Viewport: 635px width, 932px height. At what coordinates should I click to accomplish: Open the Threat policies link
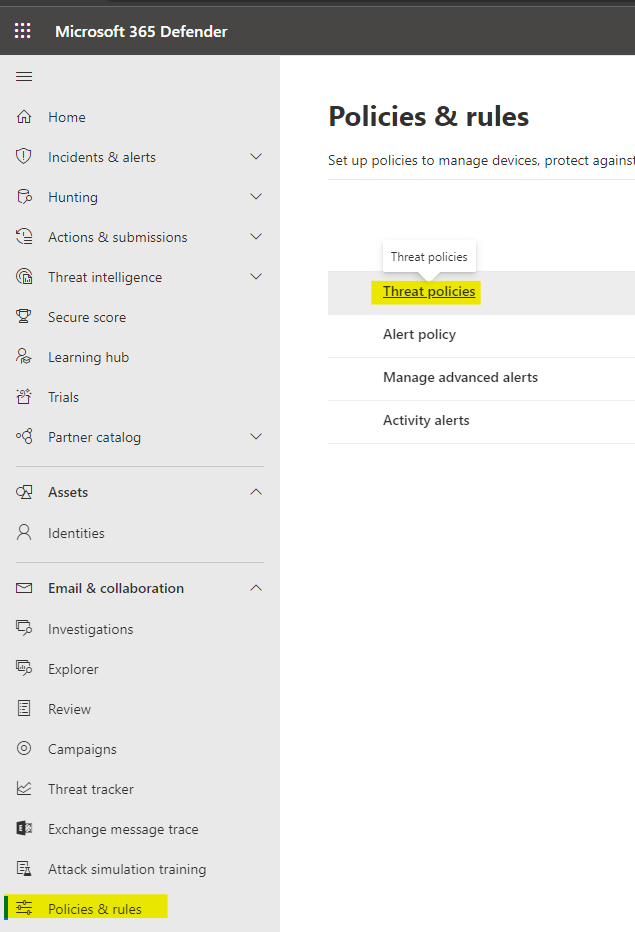point(429,291)
